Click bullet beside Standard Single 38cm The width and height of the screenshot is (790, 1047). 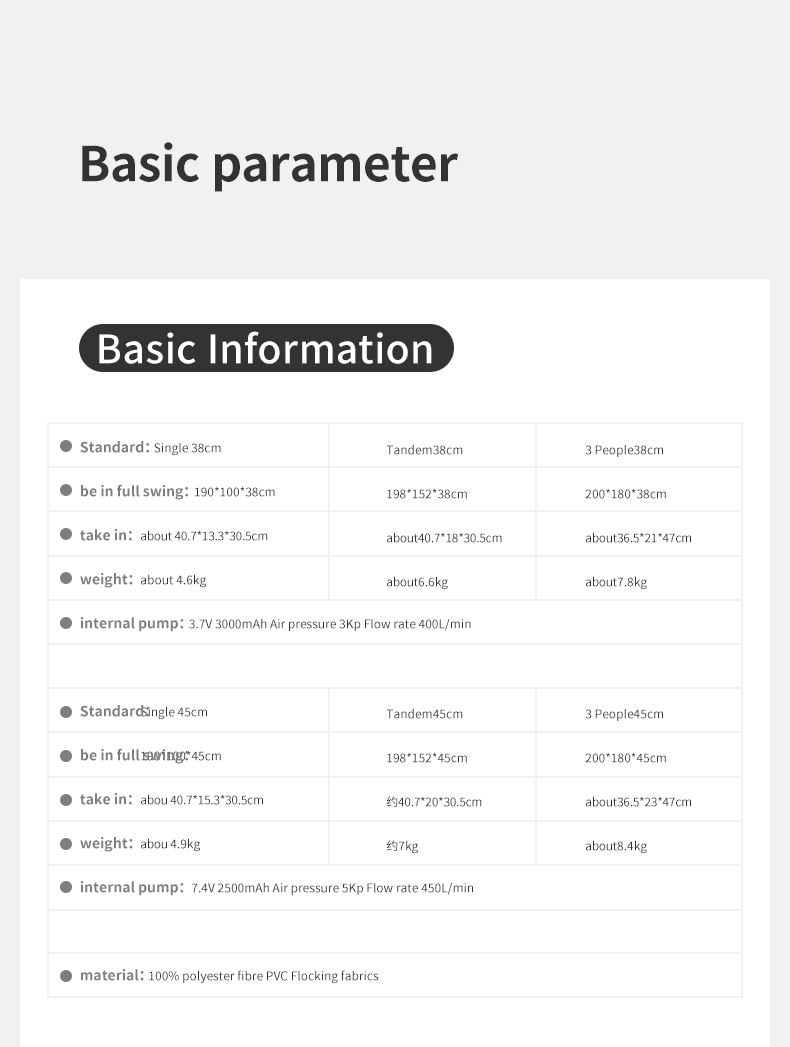click(x=66, y=447)
